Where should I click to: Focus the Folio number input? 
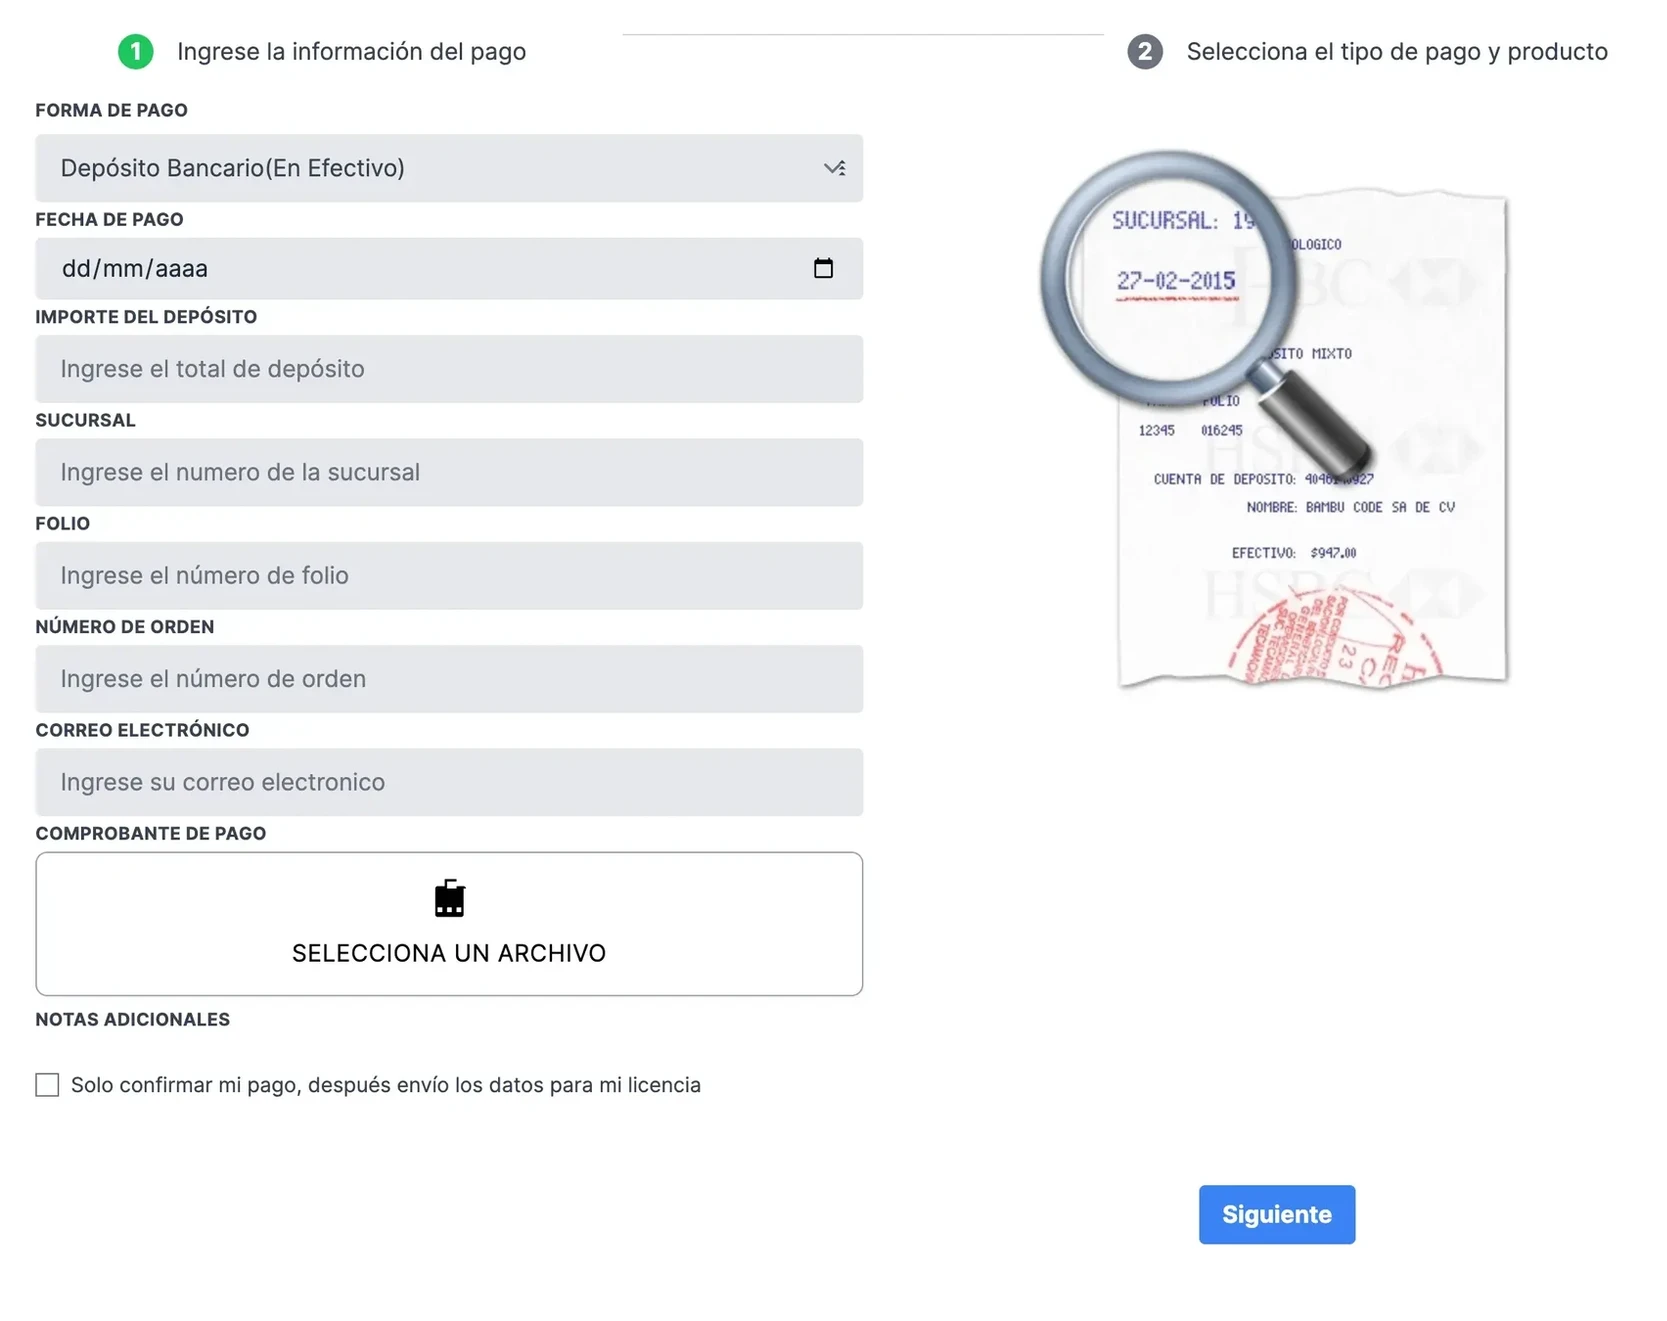[x=449, y=576]
